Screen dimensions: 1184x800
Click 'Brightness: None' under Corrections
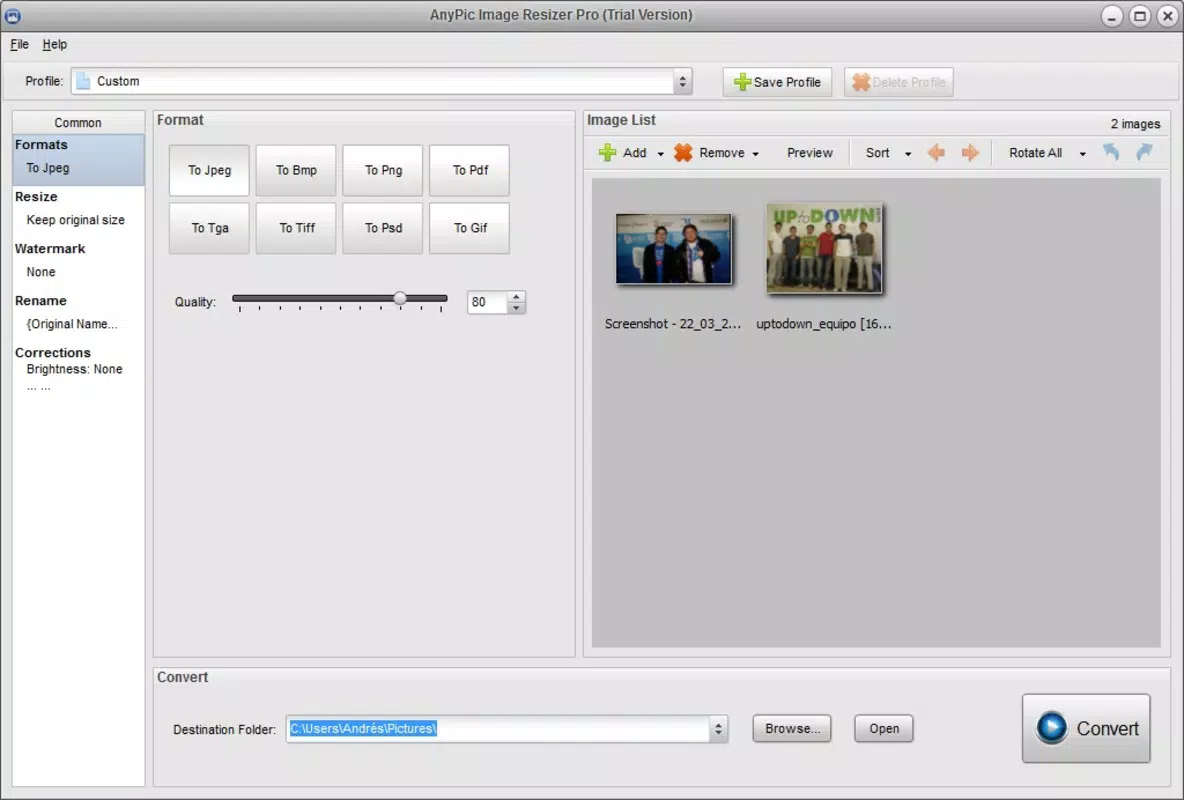[x=74, y=369]
